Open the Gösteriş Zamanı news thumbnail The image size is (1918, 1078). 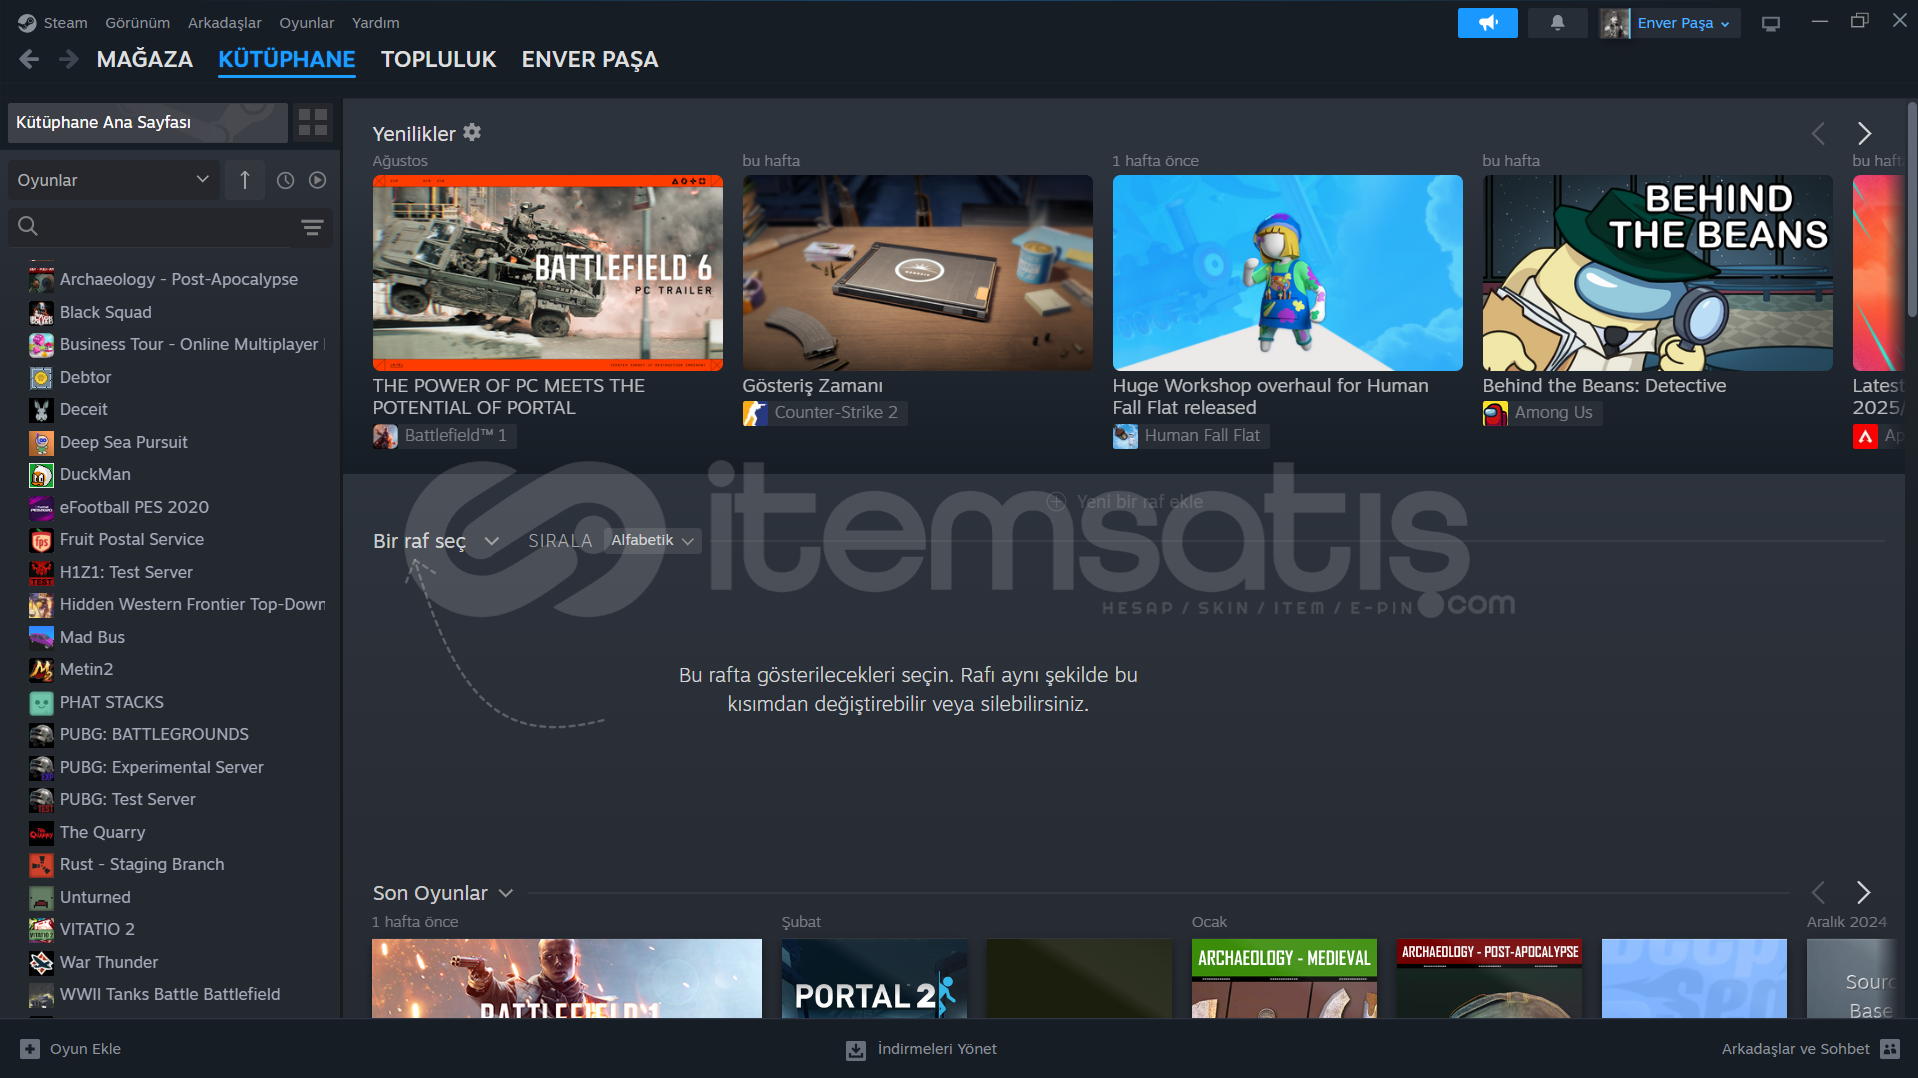tap(917, 273)
